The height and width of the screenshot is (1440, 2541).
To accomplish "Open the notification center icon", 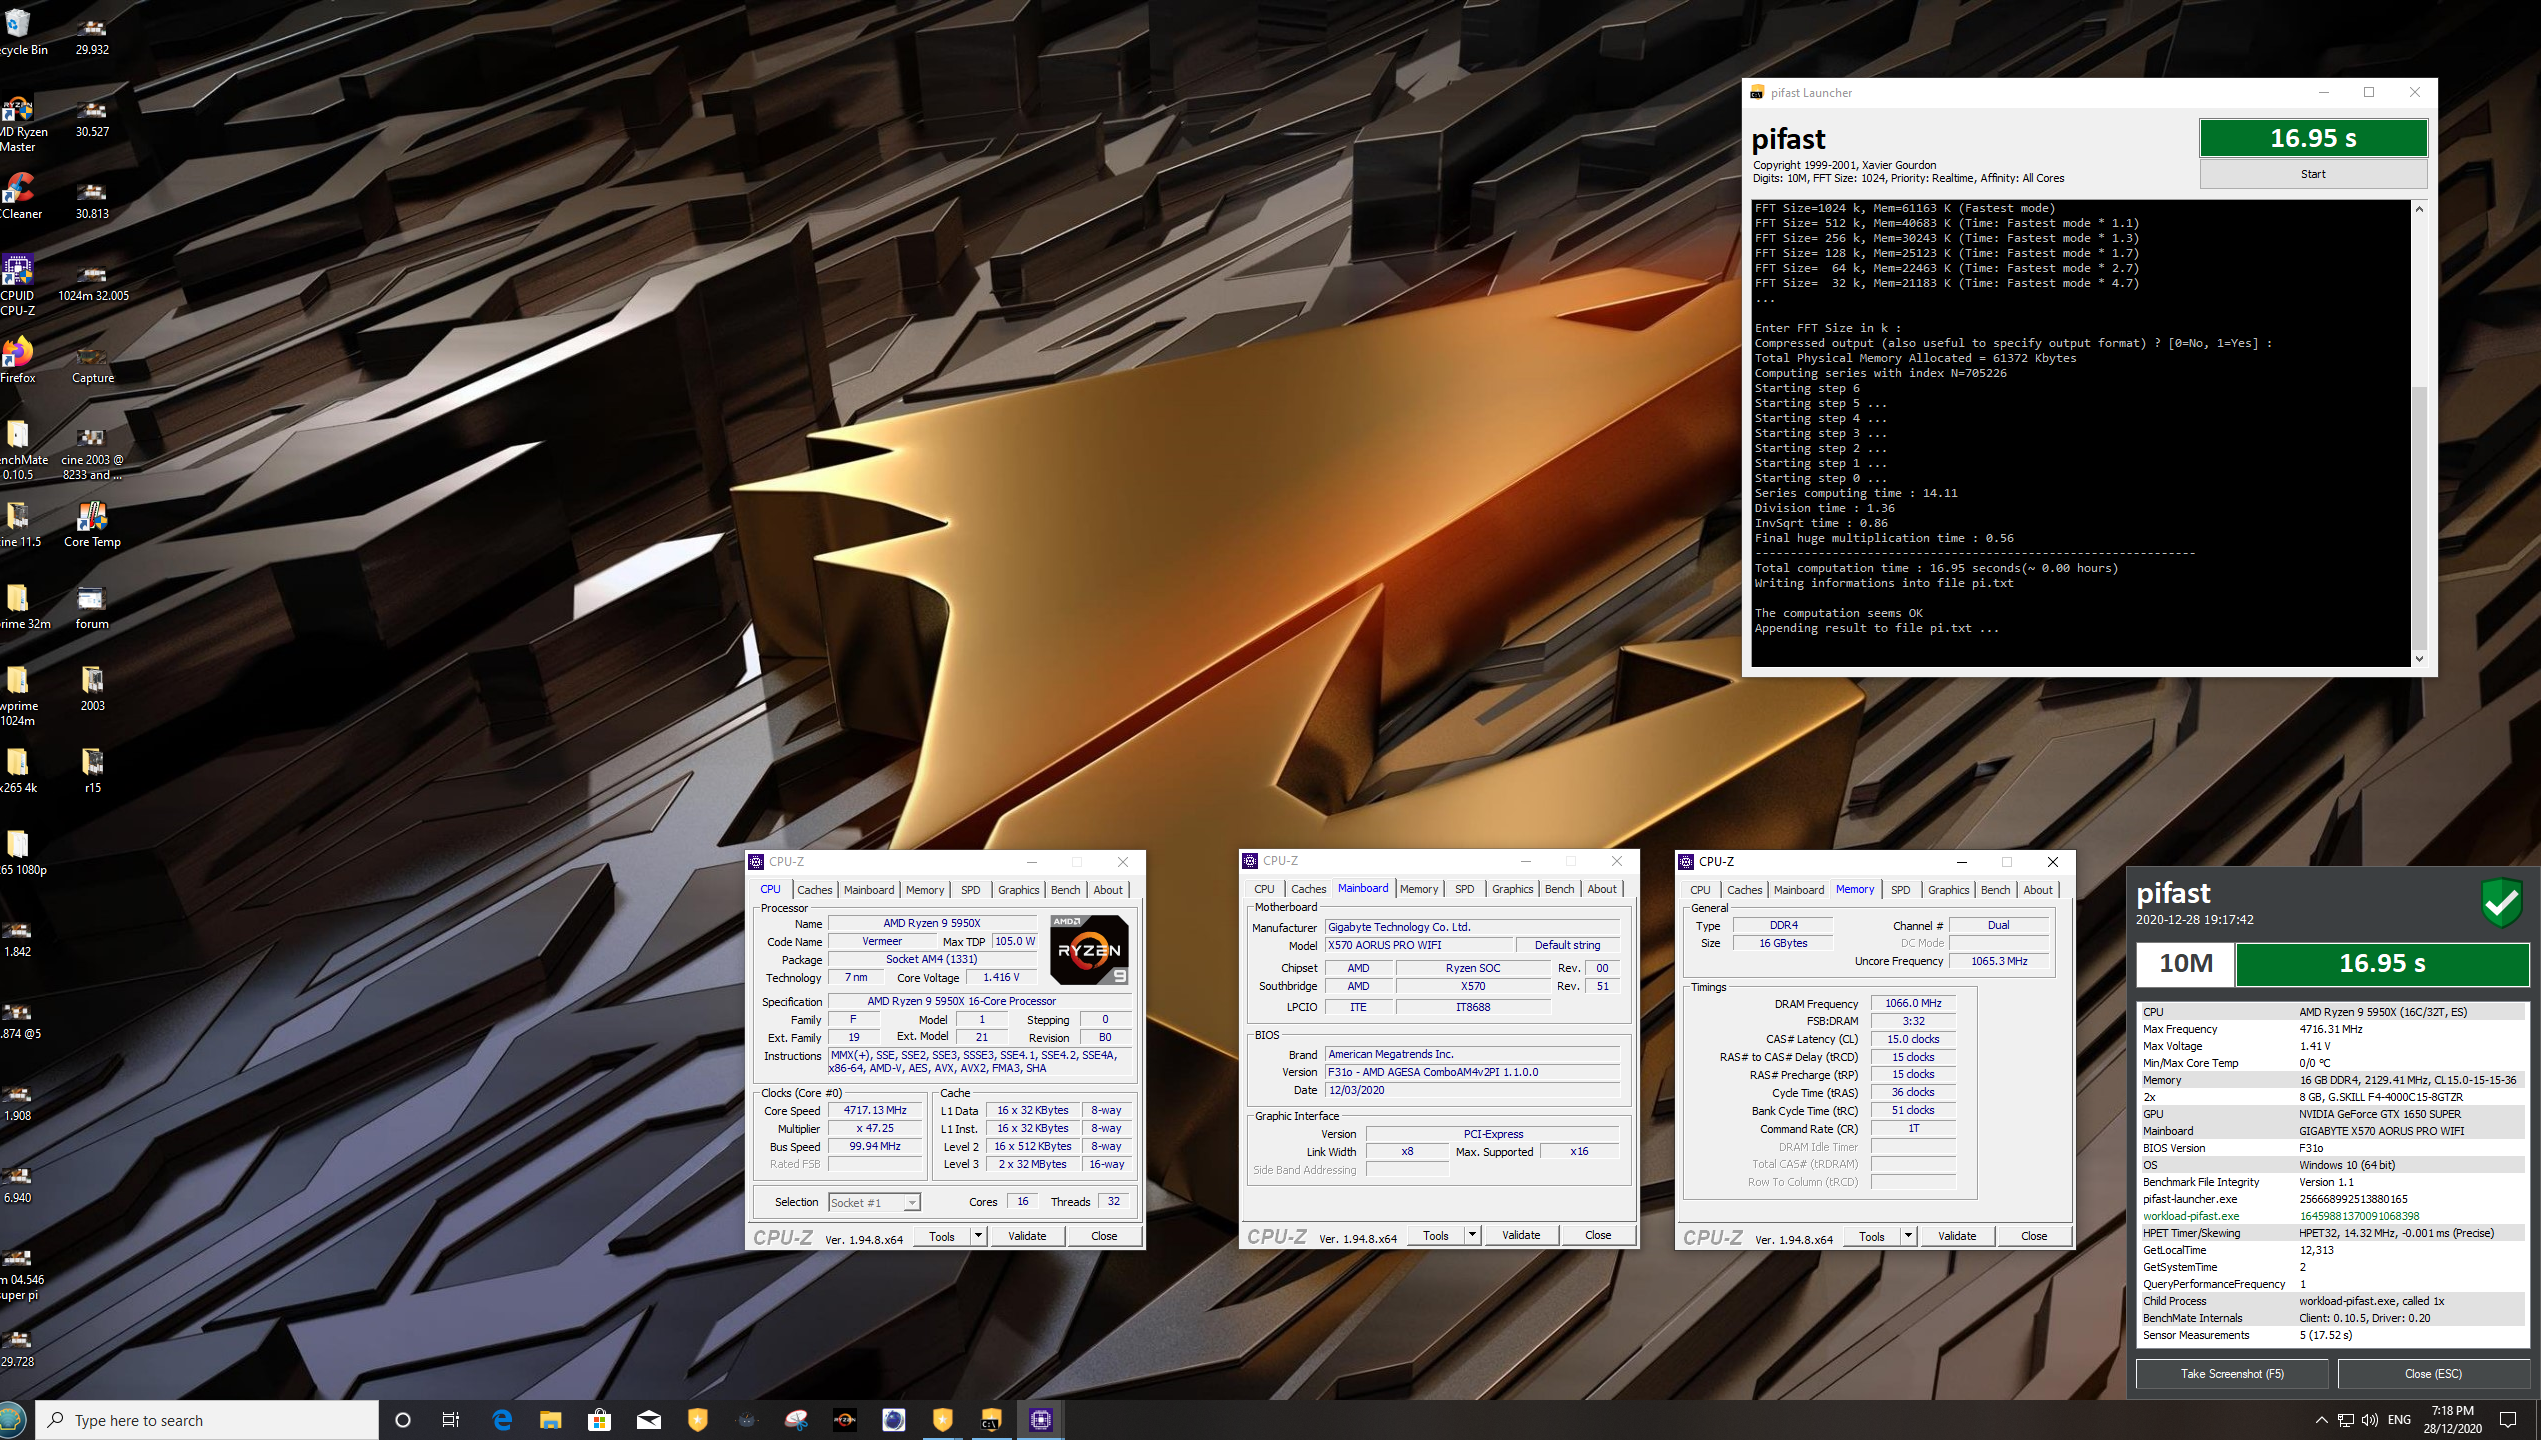I will click(2507, 1420).
